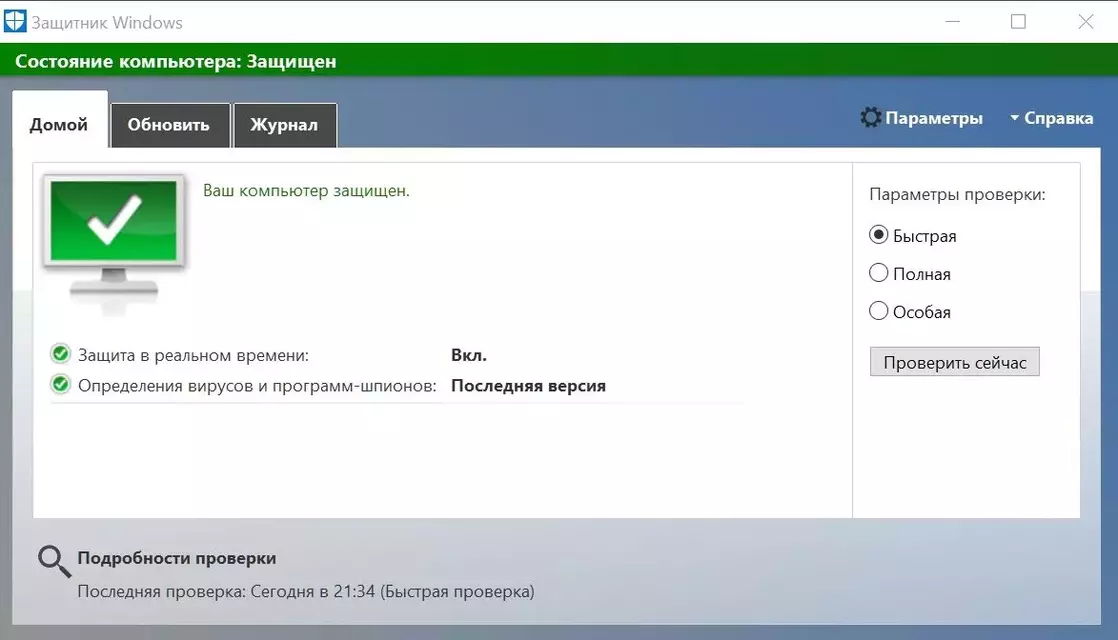Click the 'Состояние компьютера: Защищен' status bar
Viewport: 1118px width, 640px height.
pos(559,61)
